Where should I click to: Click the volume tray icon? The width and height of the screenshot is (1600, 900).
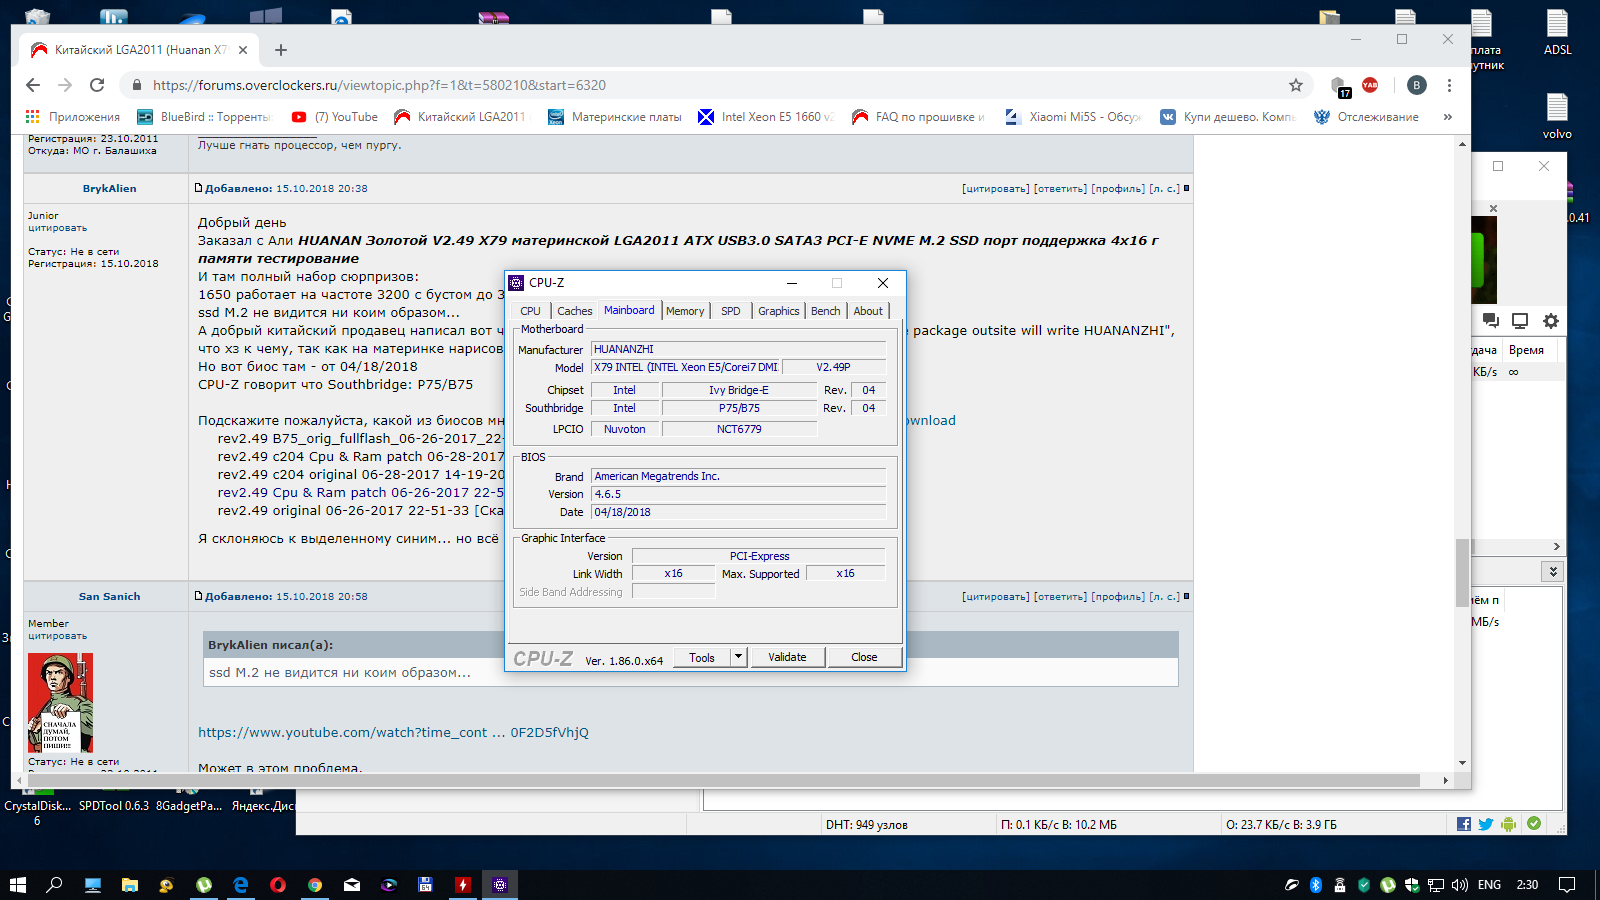[1460, 885]
